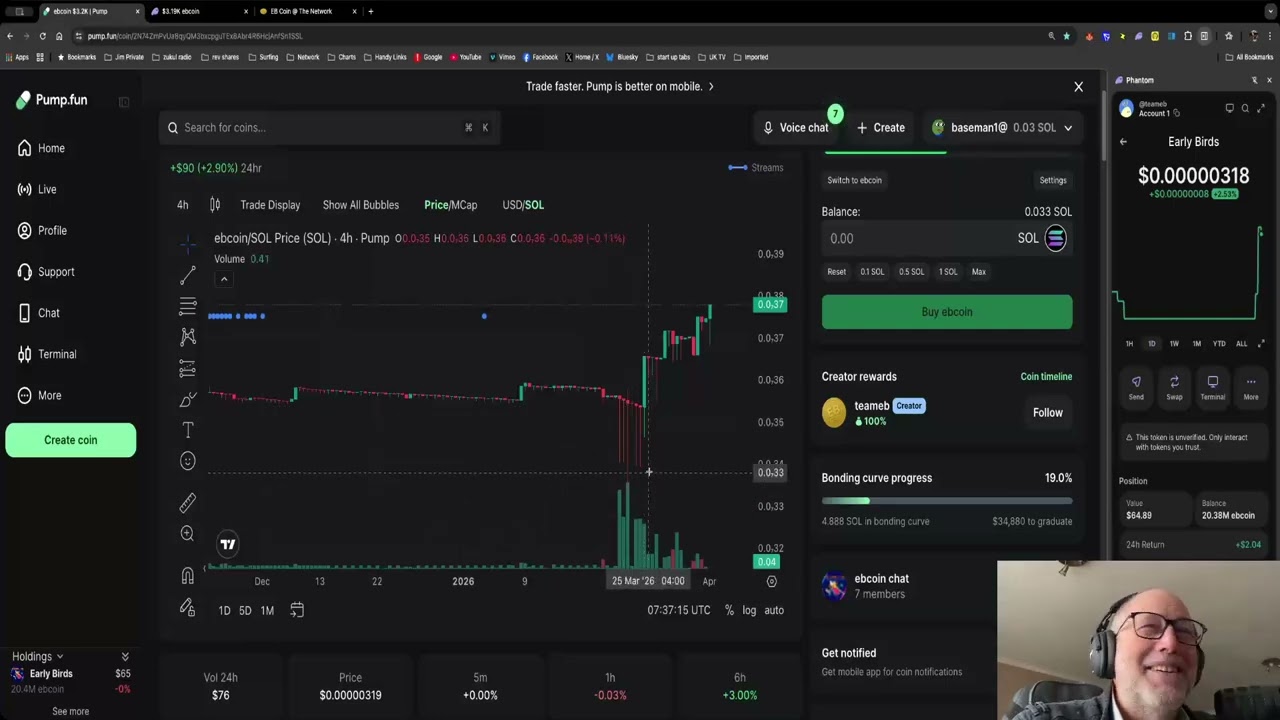Select the 0.5 SOL preset amount
The width and height of the screenshot is (1280, 720).
click(x=911, y=272)
